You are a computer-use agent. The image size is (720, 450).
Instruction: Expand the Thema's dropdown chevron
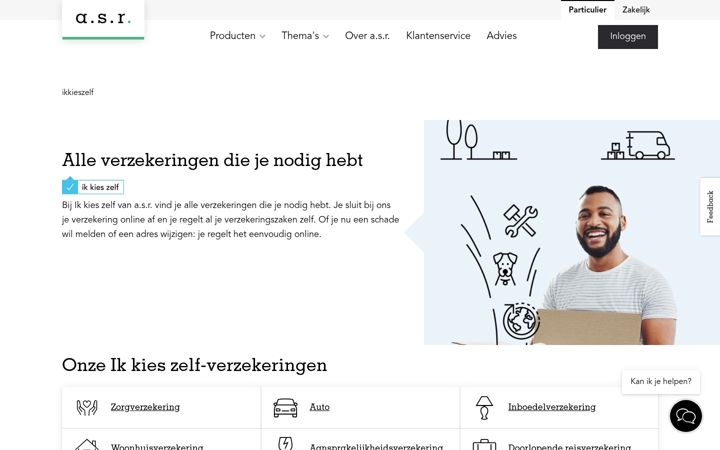pyautogui.click(x=326, y=36)
